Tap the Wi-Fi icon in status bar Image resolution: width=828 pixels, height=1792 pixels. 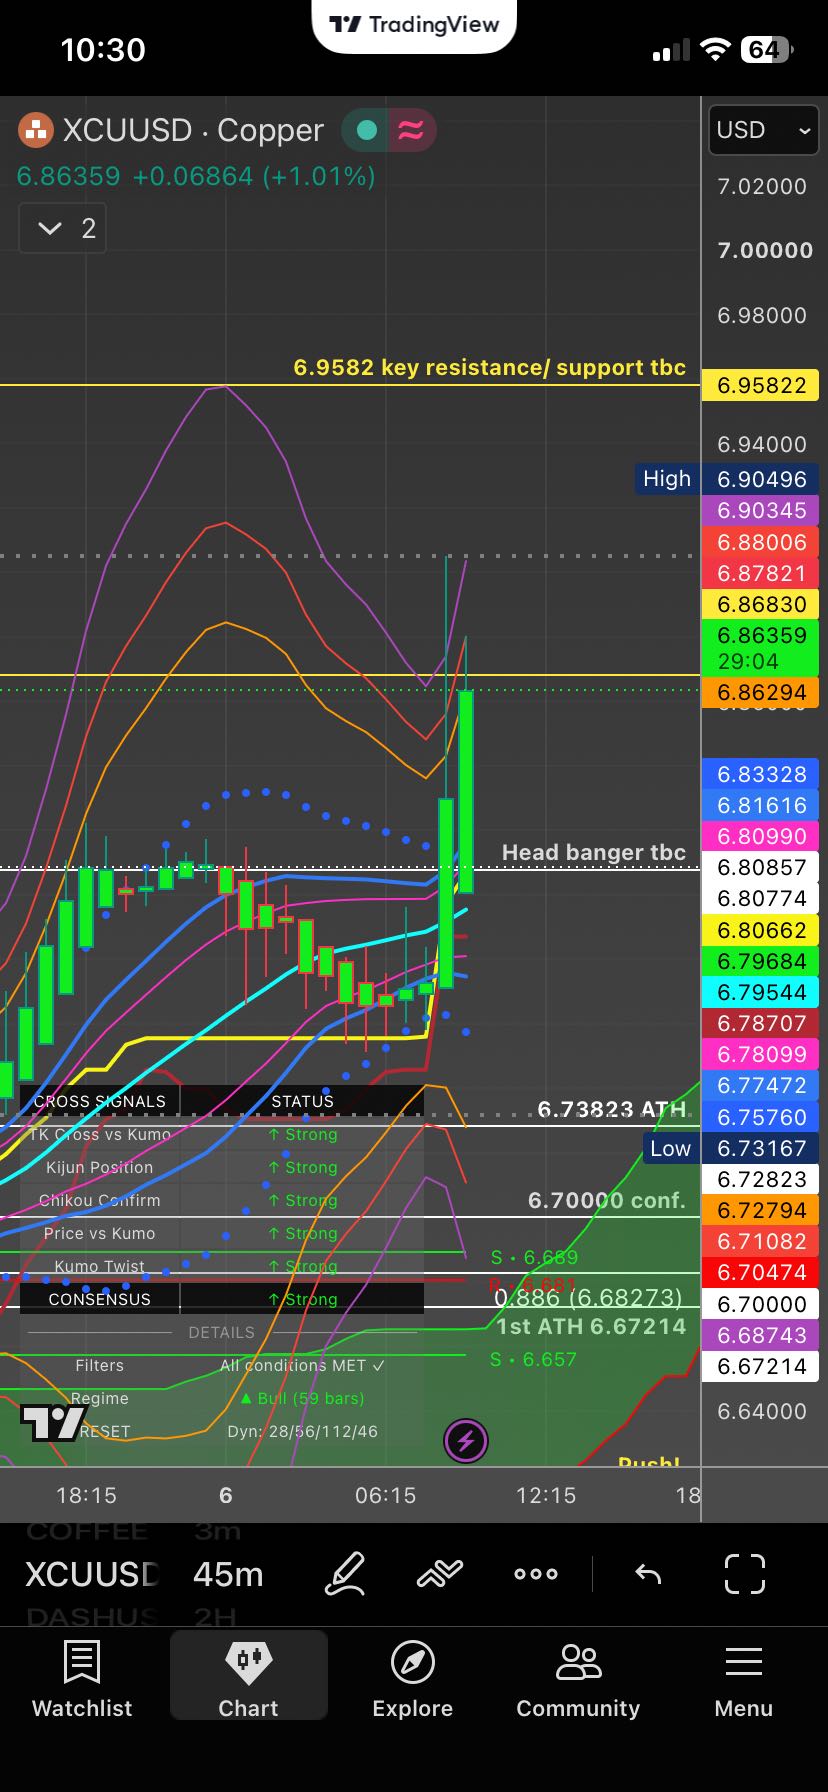[715, 50]
